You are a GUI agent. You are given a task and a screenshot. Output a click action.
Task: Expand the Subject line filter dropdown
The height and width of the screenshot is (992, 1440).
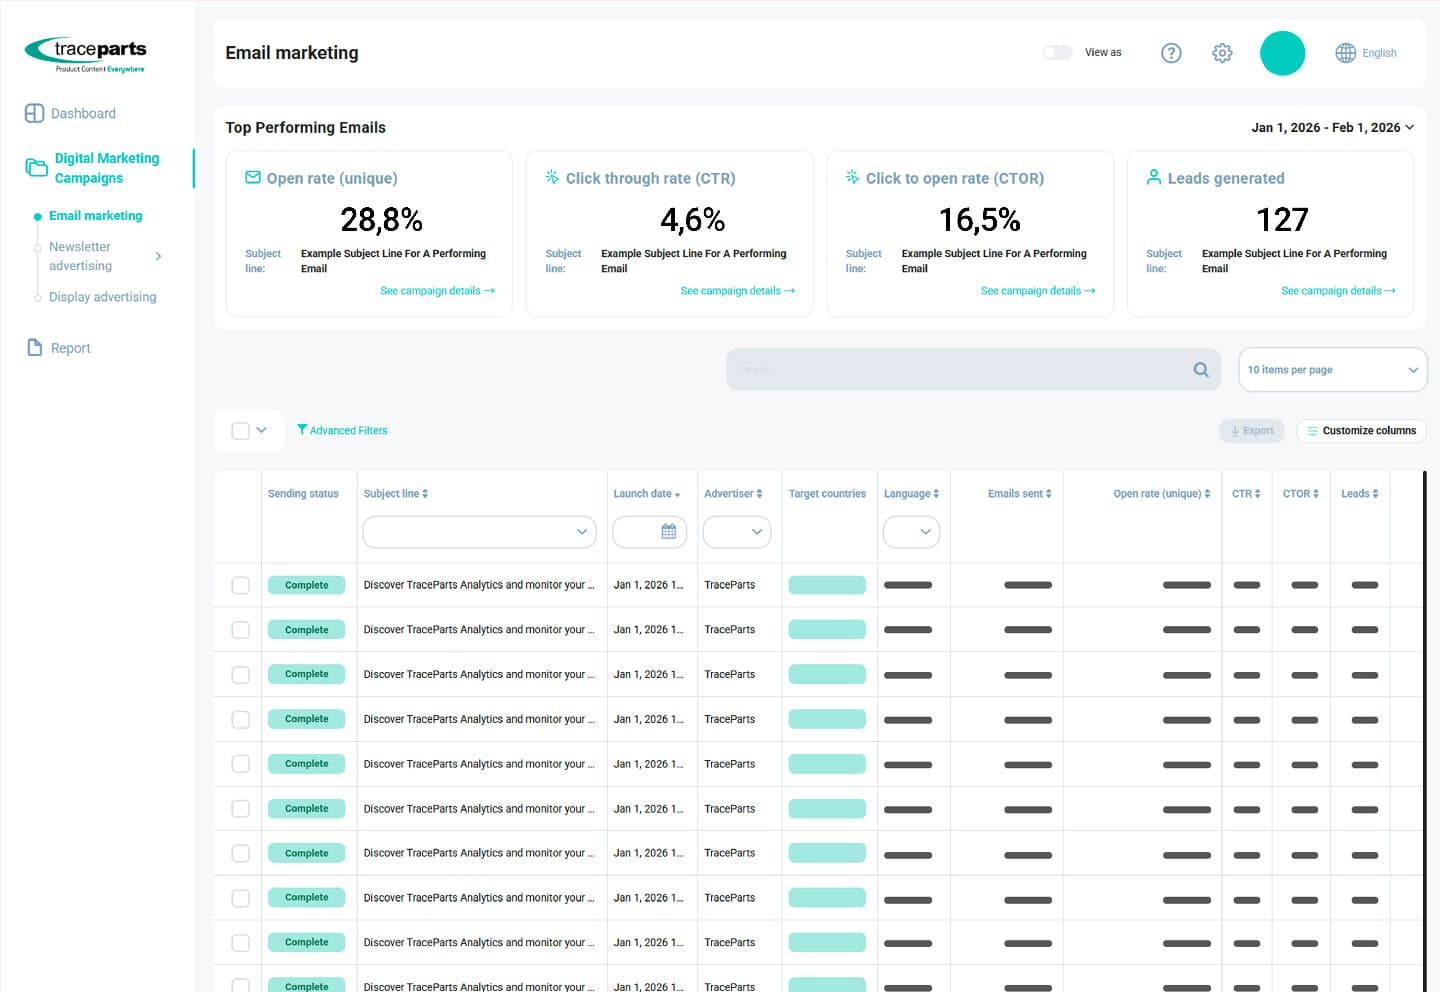click(x=480, y=532)
